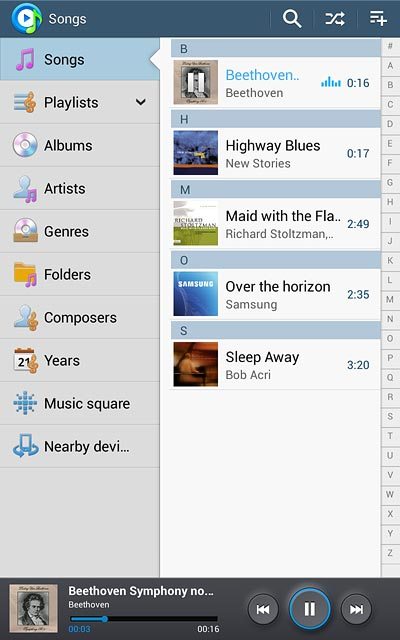Click the playback progress bar
Image resolution: width=400 pixels, height=640 pixels.
(143, 619)
